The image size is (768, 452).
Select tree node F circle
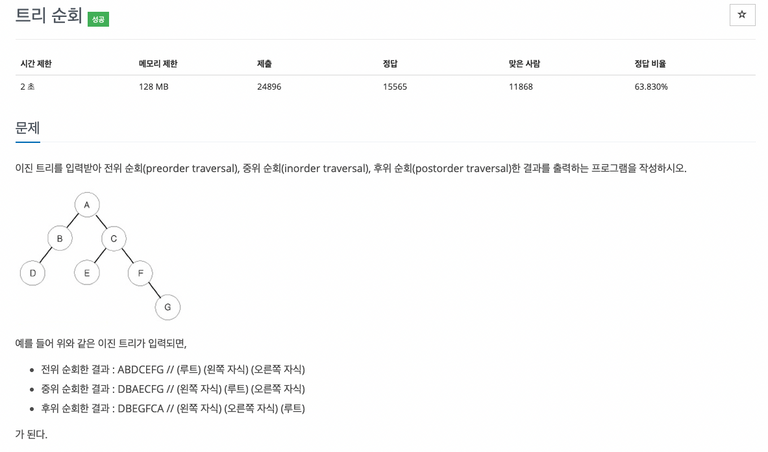141,273
